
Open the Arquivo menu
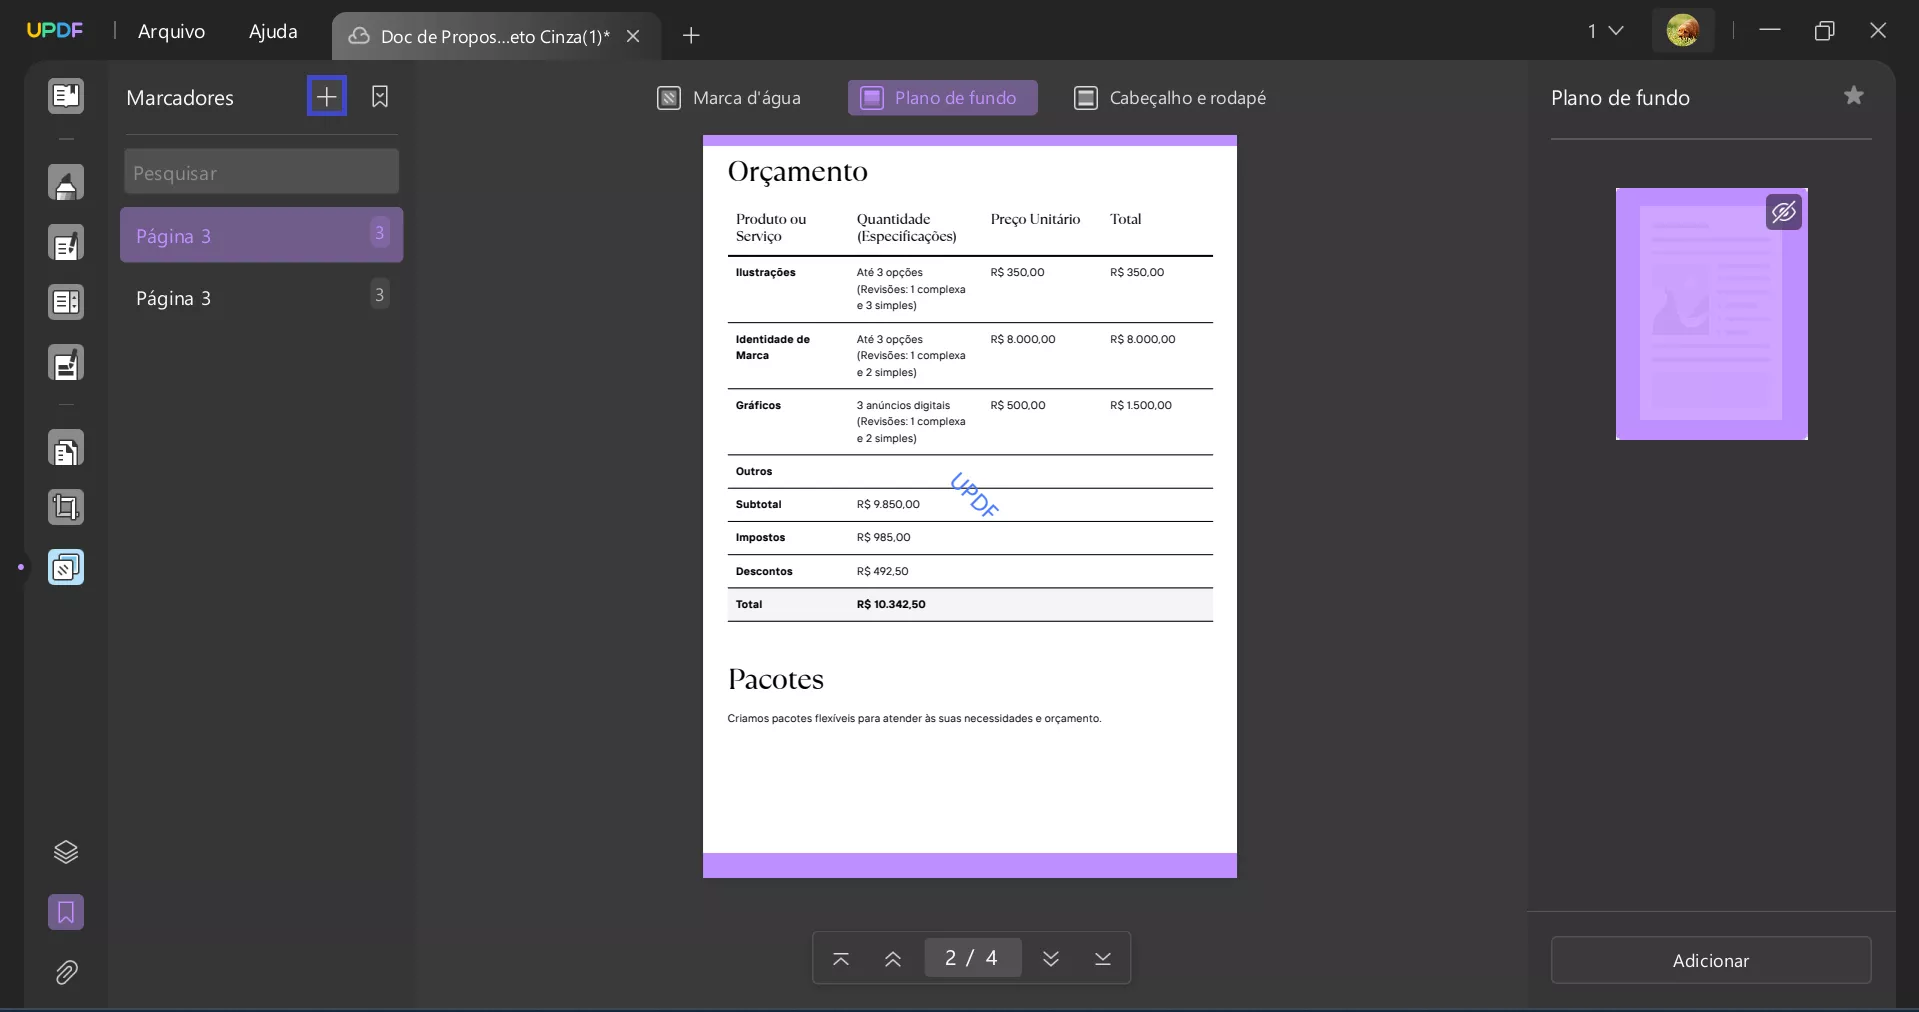(171, 31)
